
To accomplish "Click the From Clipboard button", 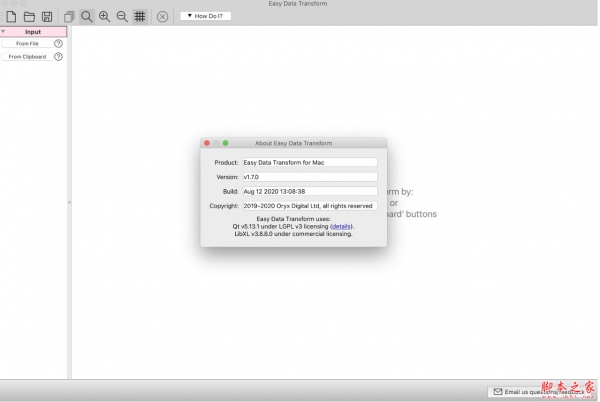I will [27, 57].
